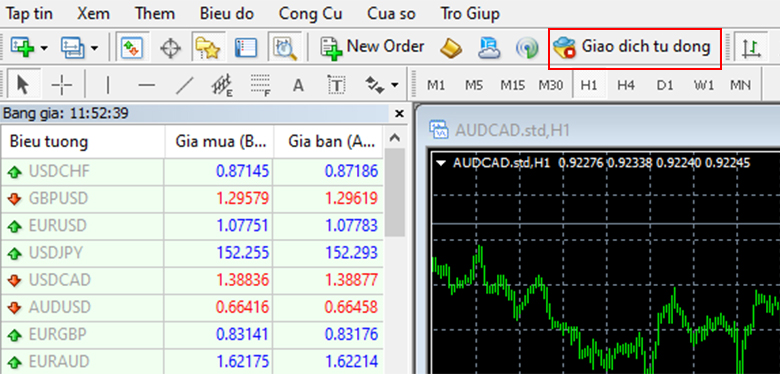Image resolution: width=780 pixels, height=374 pixels.
Task: Open the Bieu do menu
Action: point(227,13)
